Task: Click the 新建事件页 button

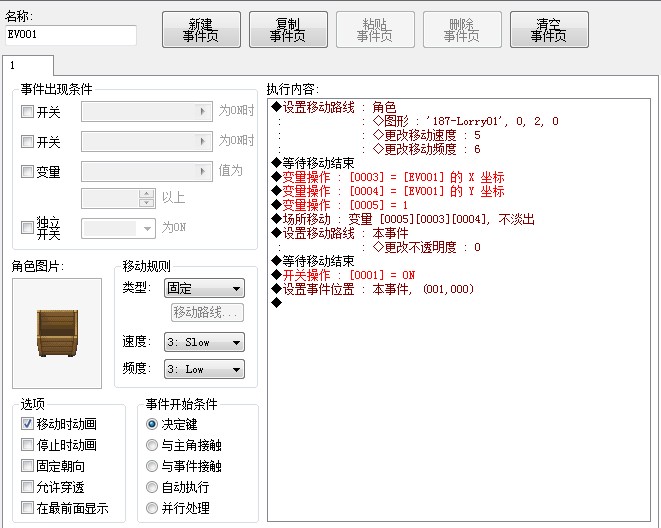Action: tap(201, 29)
